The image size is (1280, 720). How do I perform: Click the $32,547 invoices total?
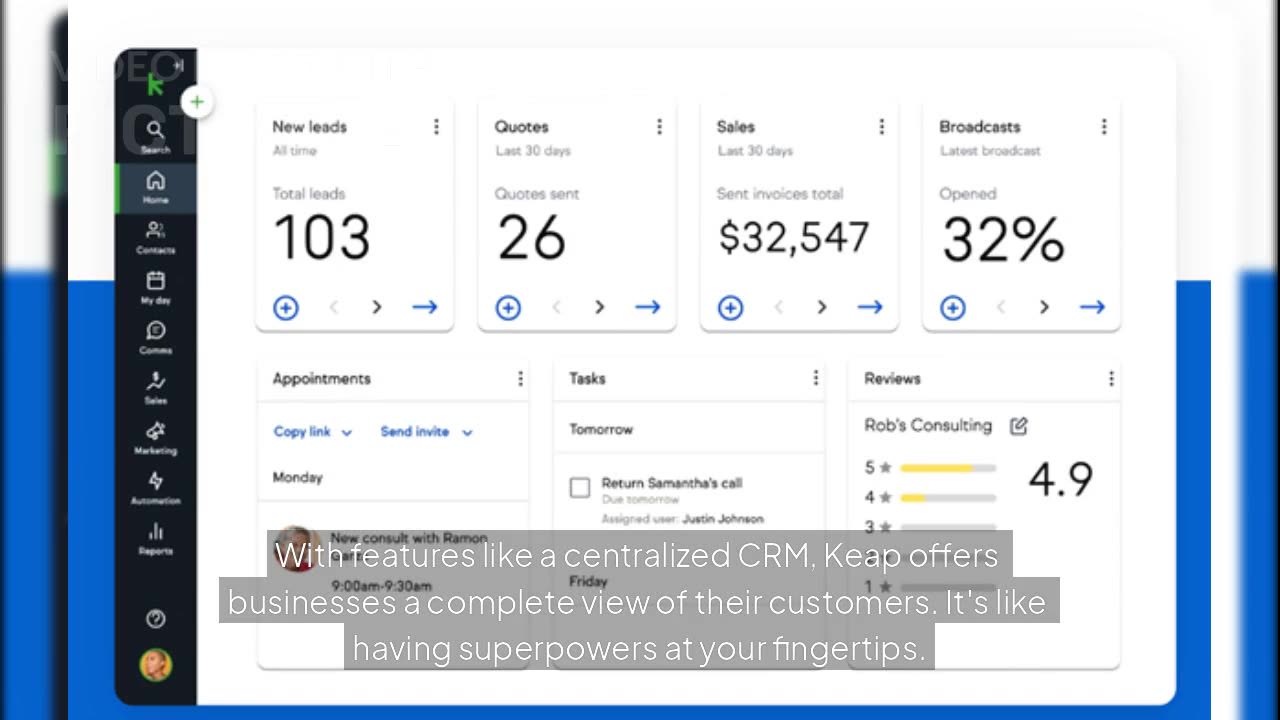(x=794, y=237)
